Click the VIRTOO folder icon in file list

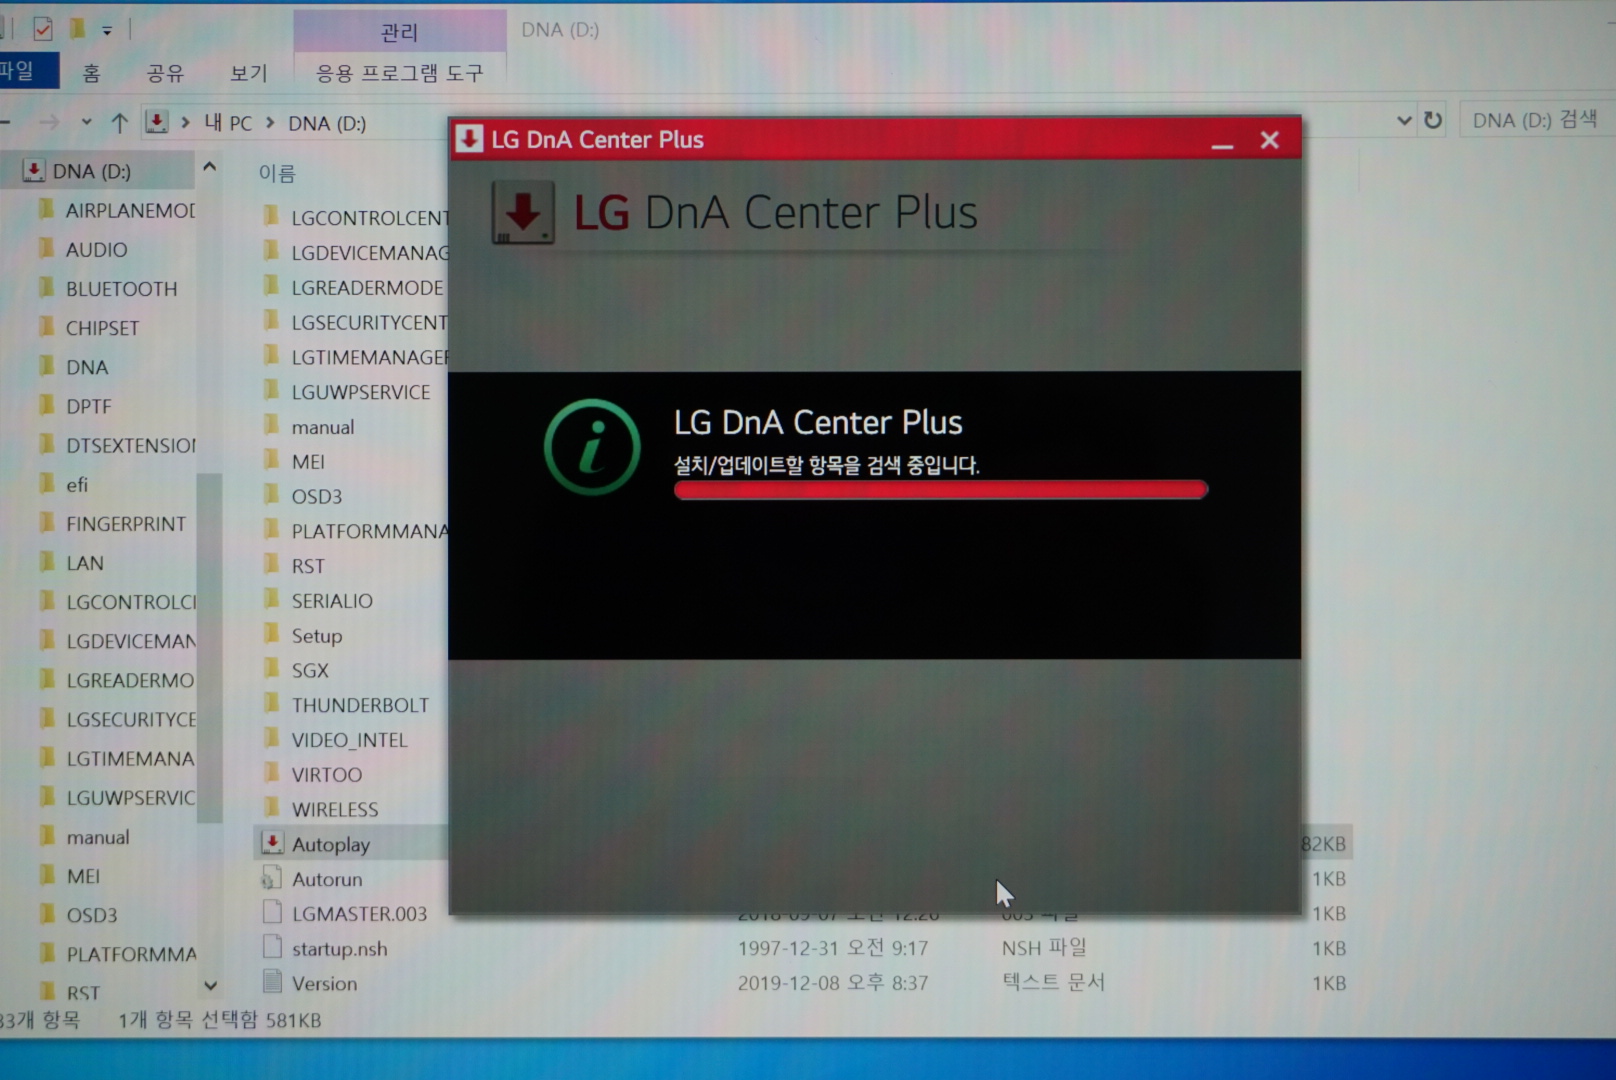tap(271, 773)
